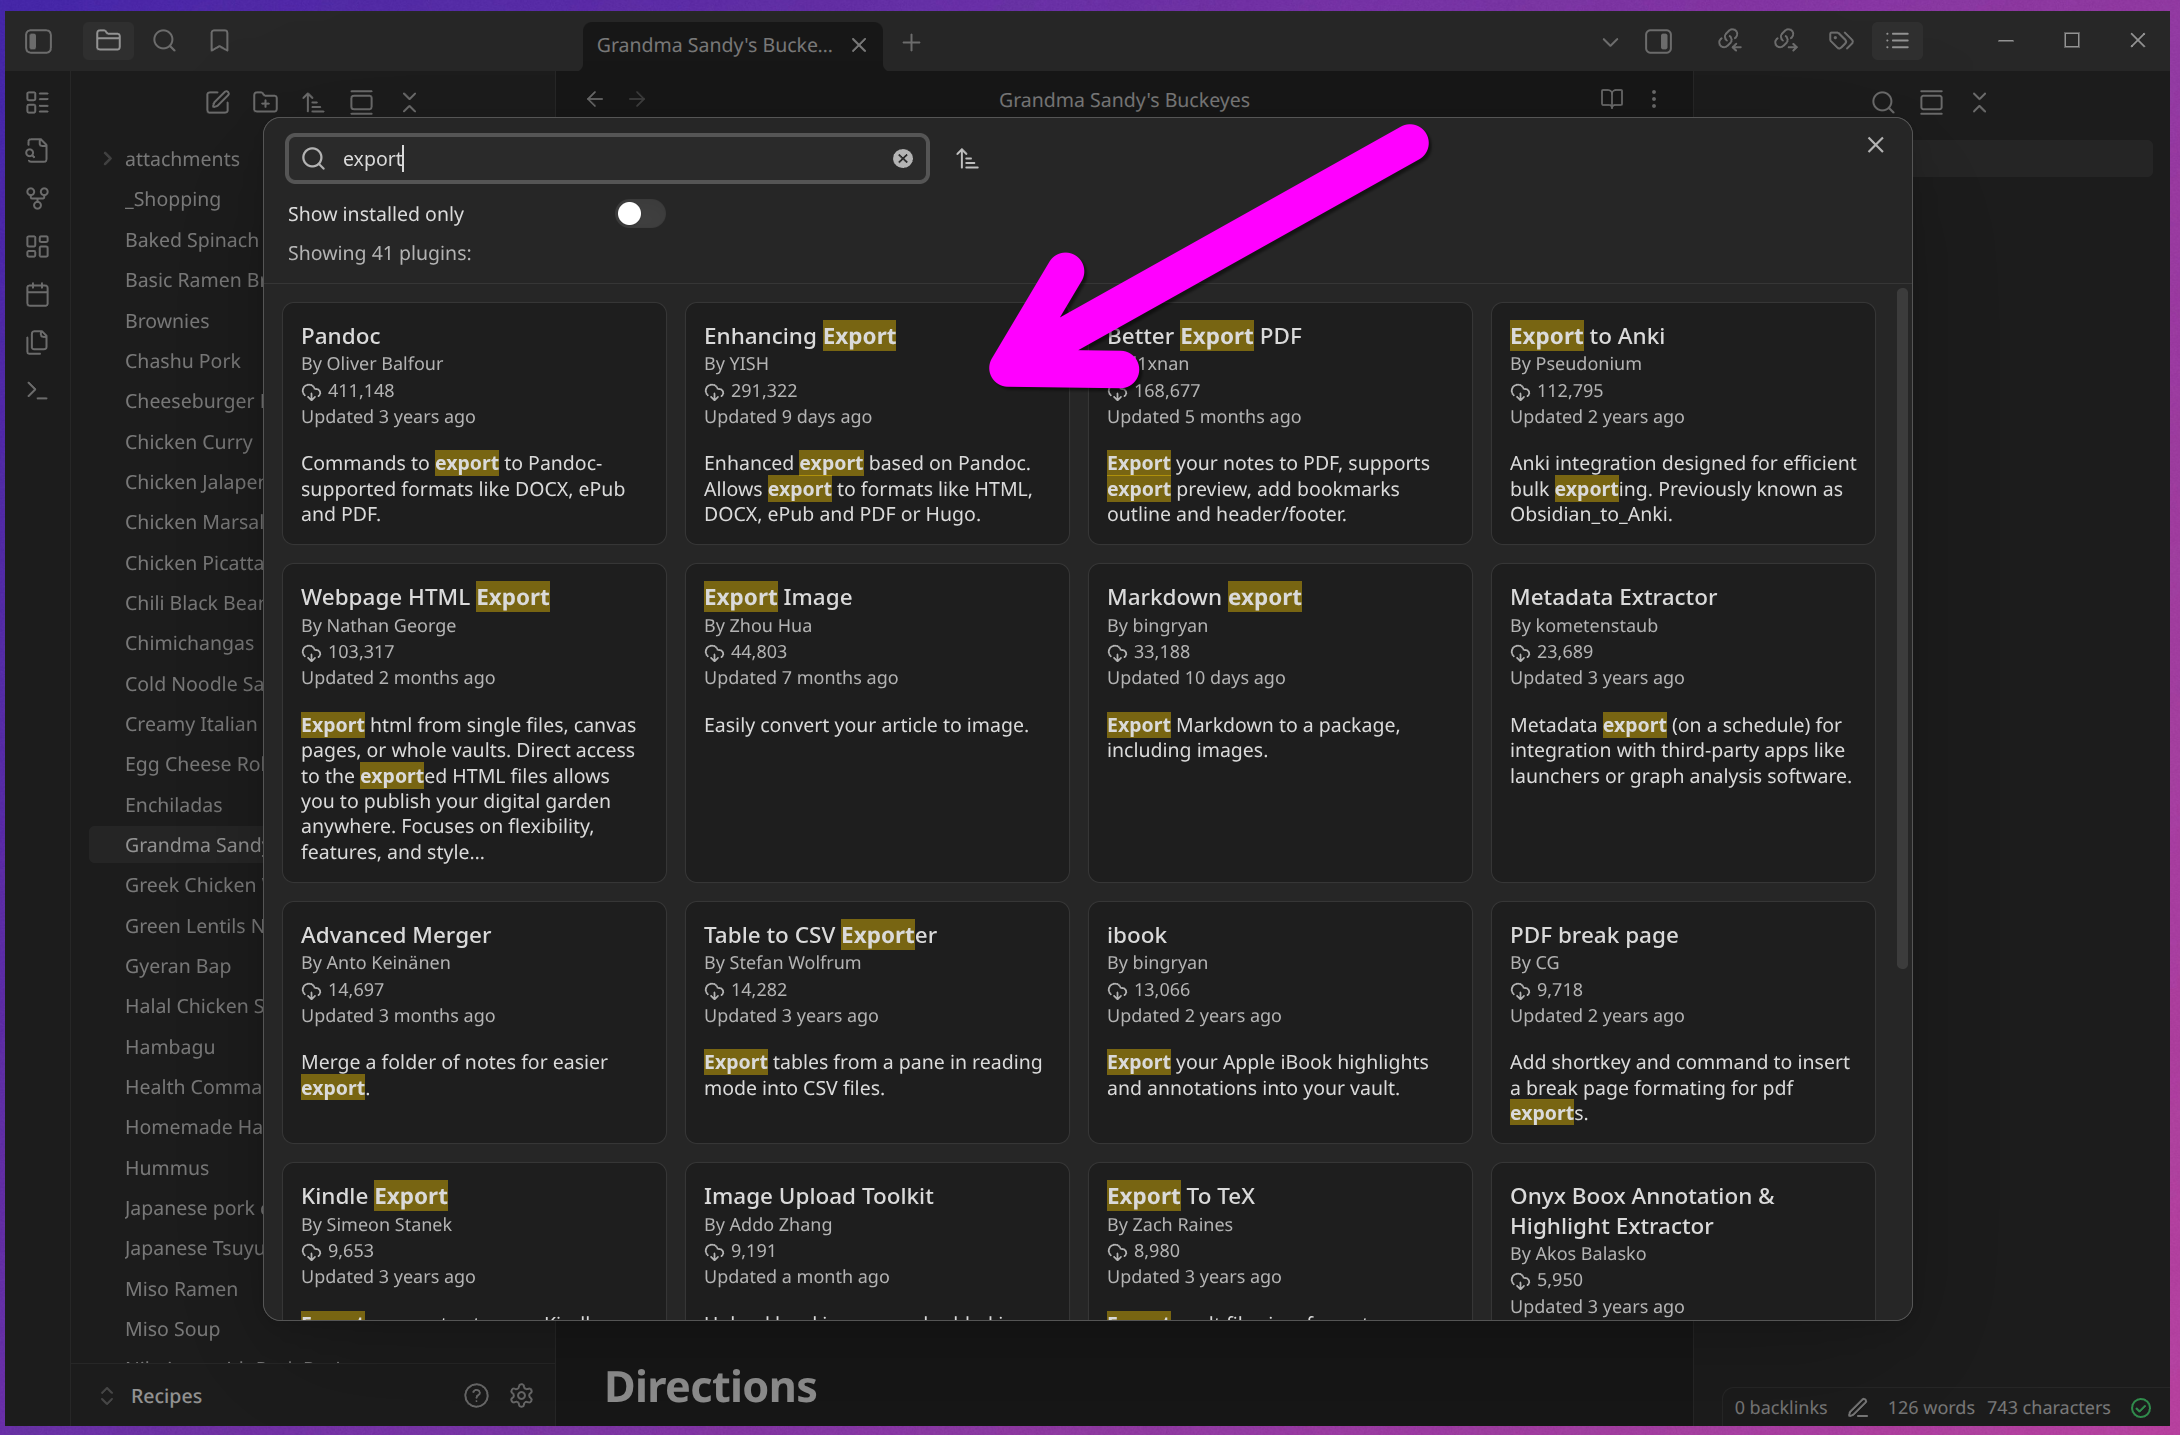This screenshot has height=1435, width=2180.
Task: Toggle the right sidebar panel
Action: [1658, 41]
